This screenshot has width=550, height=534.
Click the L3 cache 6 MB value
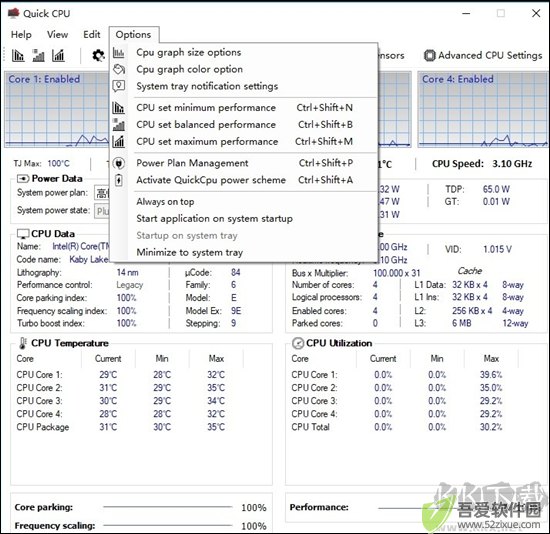(462, 323)
